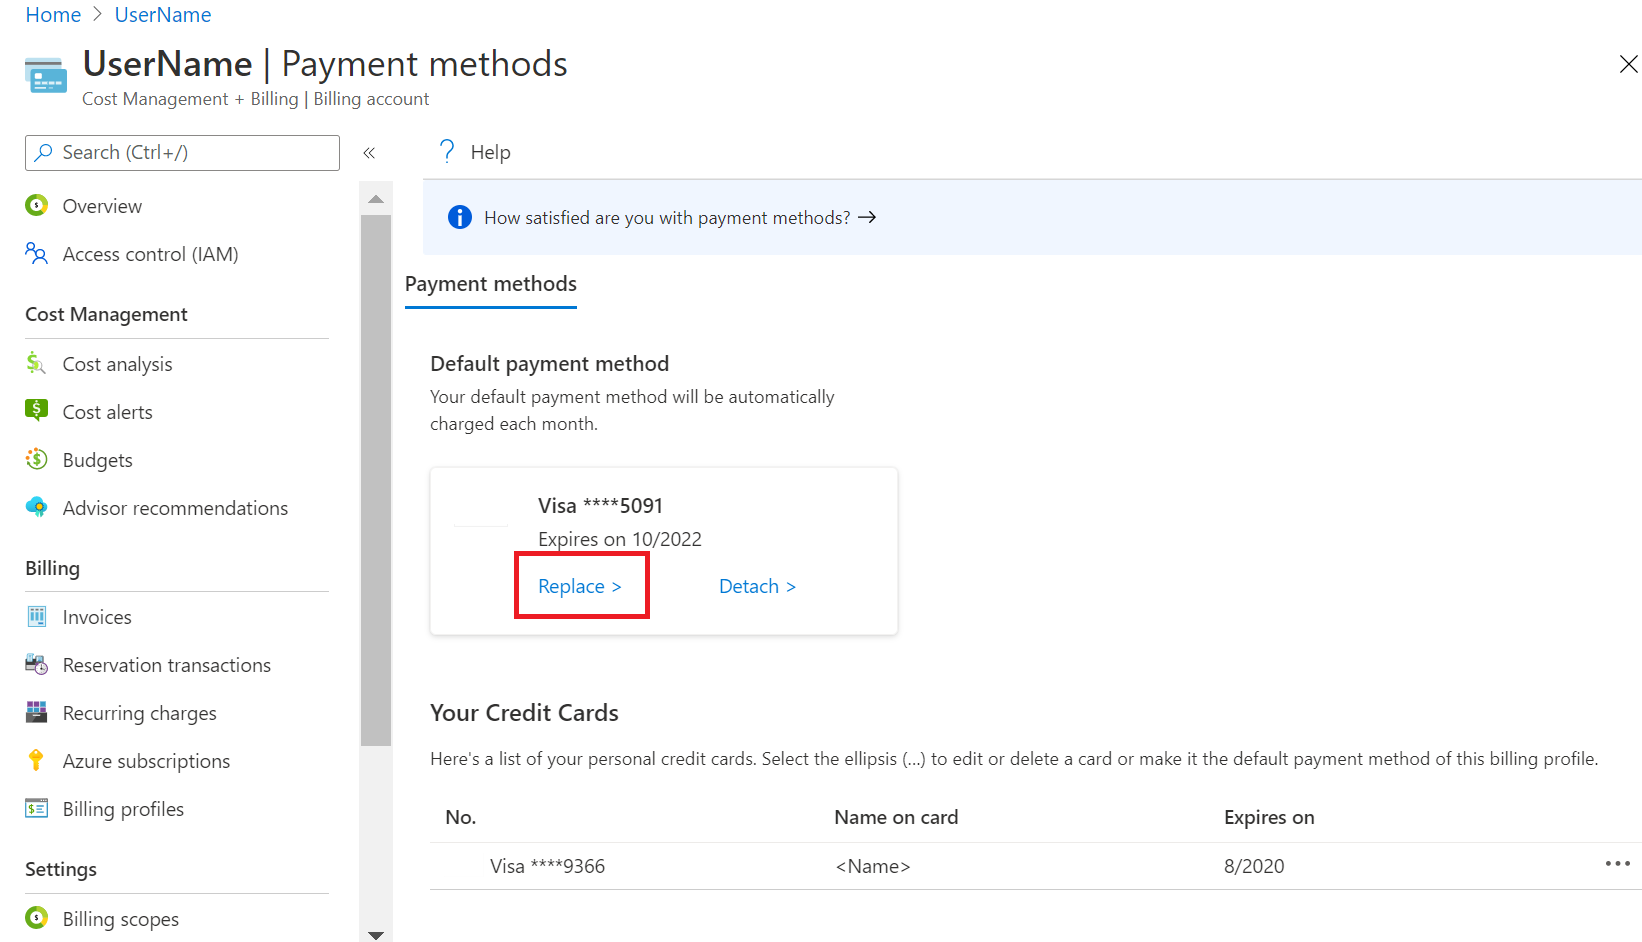Click the Access control (IAM) people icon
This screenshot has width=1642, height=942.
36,254
